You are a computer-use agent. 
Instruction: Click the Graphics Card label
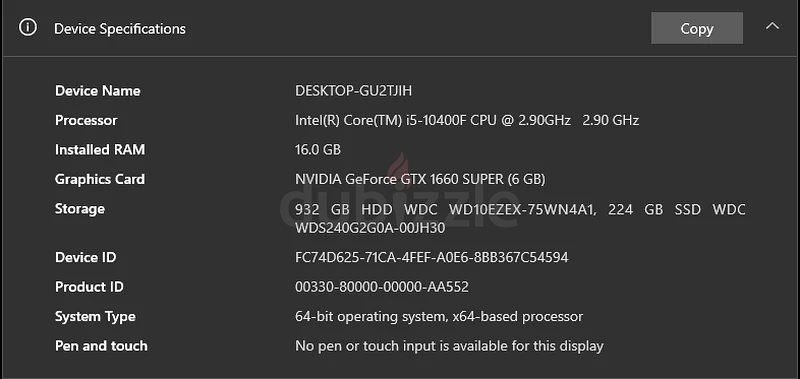point(100,180)
